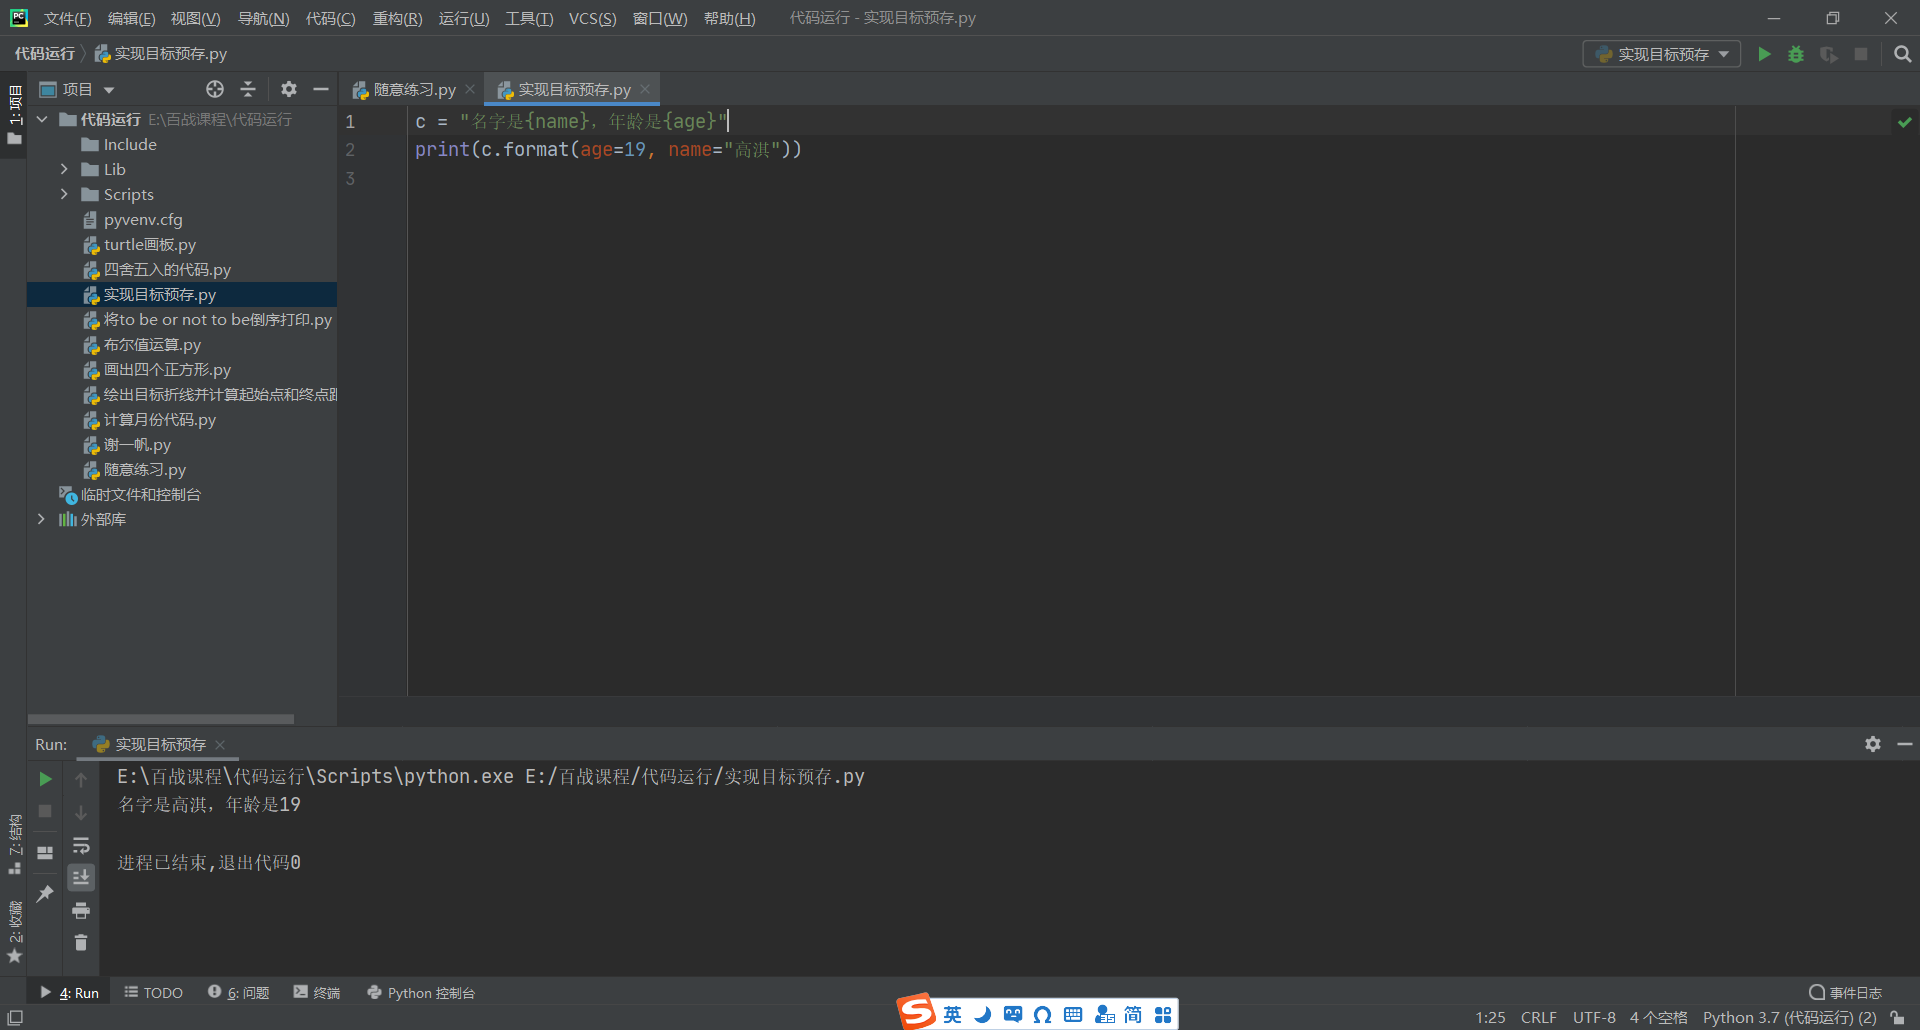Open 事件日志 event log
Screen dimensions: 1920x1030
tap(1845, 992)
